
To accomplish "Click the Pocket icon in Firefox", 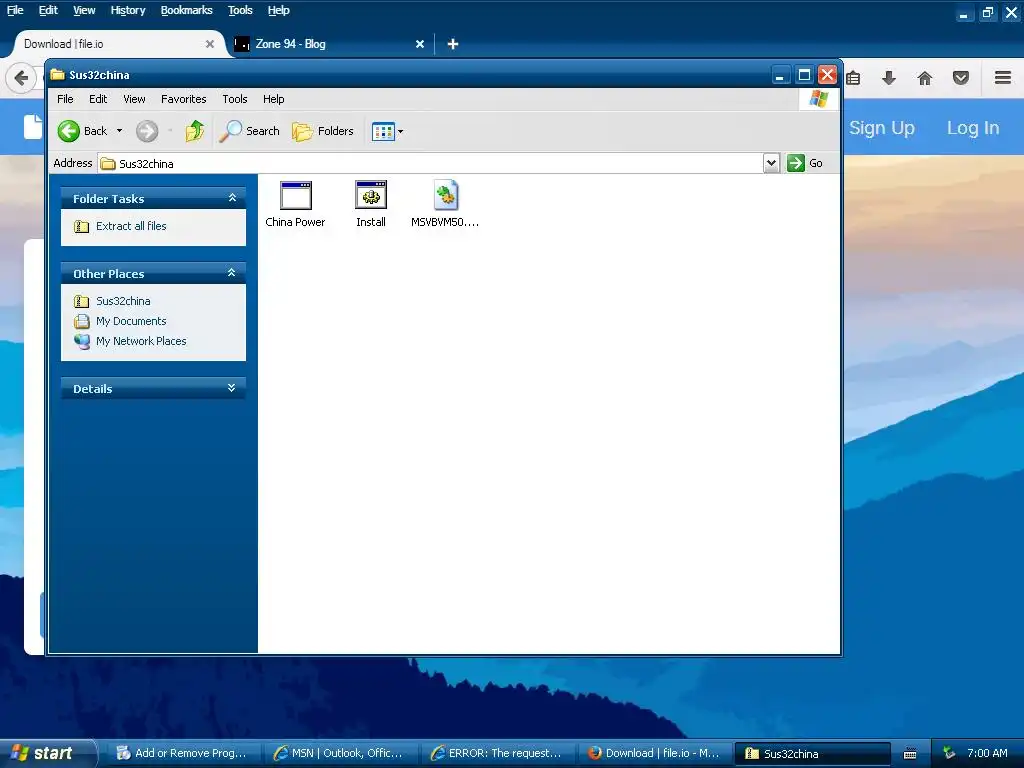I will [x=961, y=78].
